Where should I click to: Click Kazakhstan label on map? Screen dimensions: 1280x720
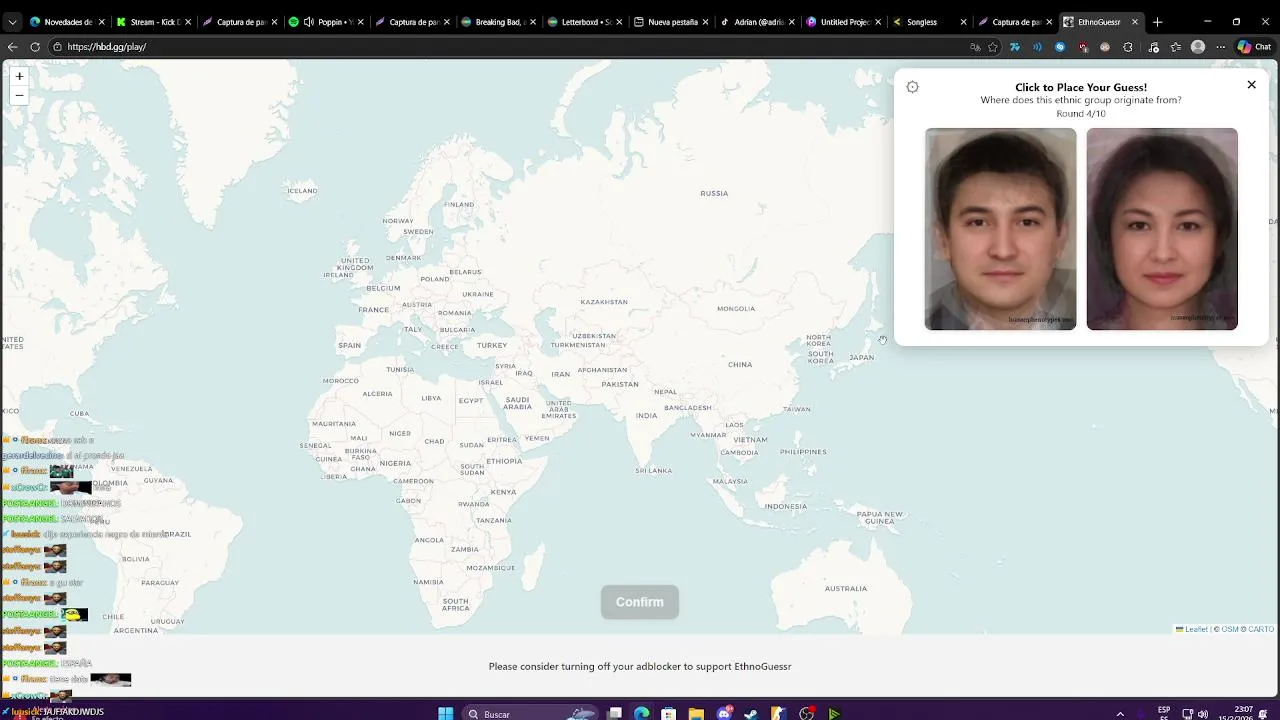tap(604, 302)
